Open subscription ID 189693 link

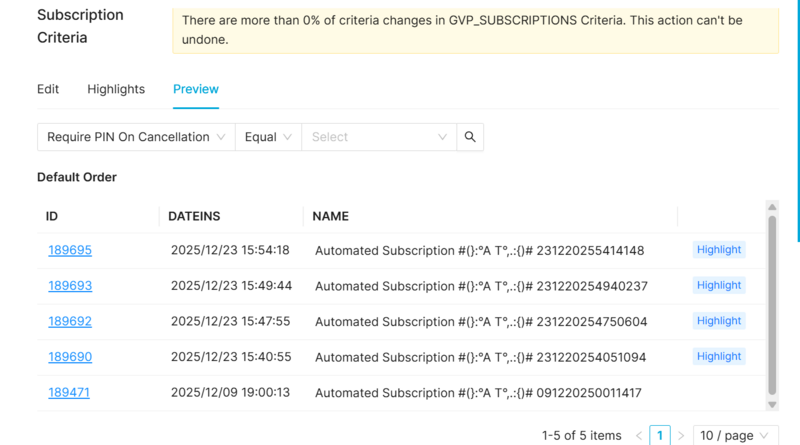(x=70, y=286)
